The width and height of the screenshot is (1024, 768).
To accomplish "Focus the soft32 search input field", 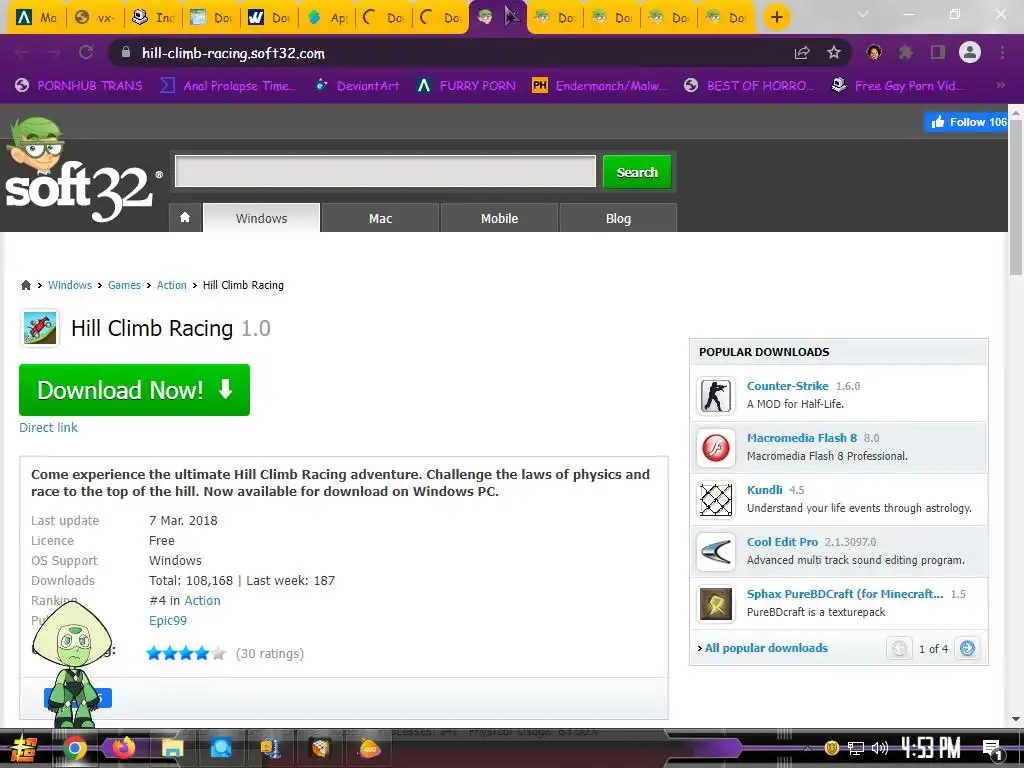I will [385, 171].
